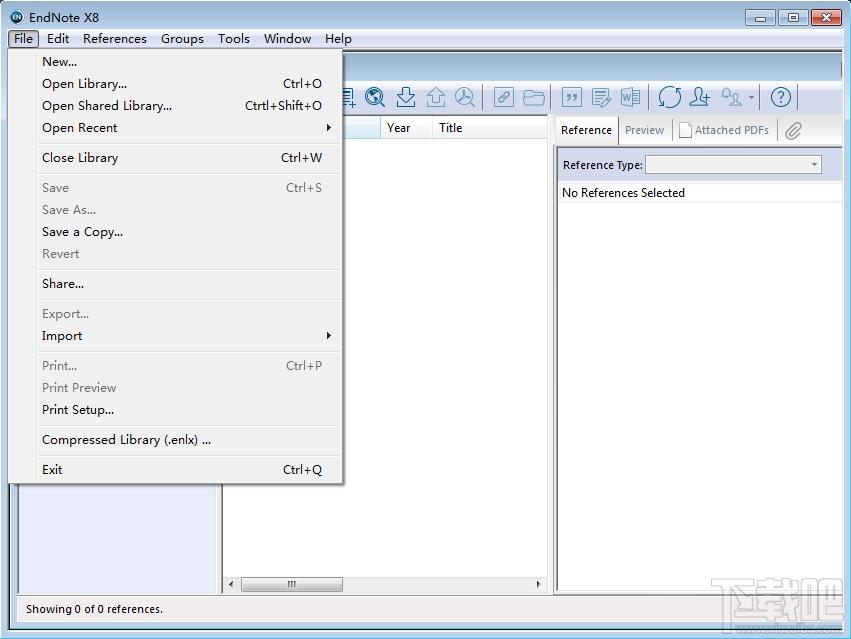This screenshot has height=639, width=851.
Task: Click the Open File folder icon
Action: (x=534, y=98)
